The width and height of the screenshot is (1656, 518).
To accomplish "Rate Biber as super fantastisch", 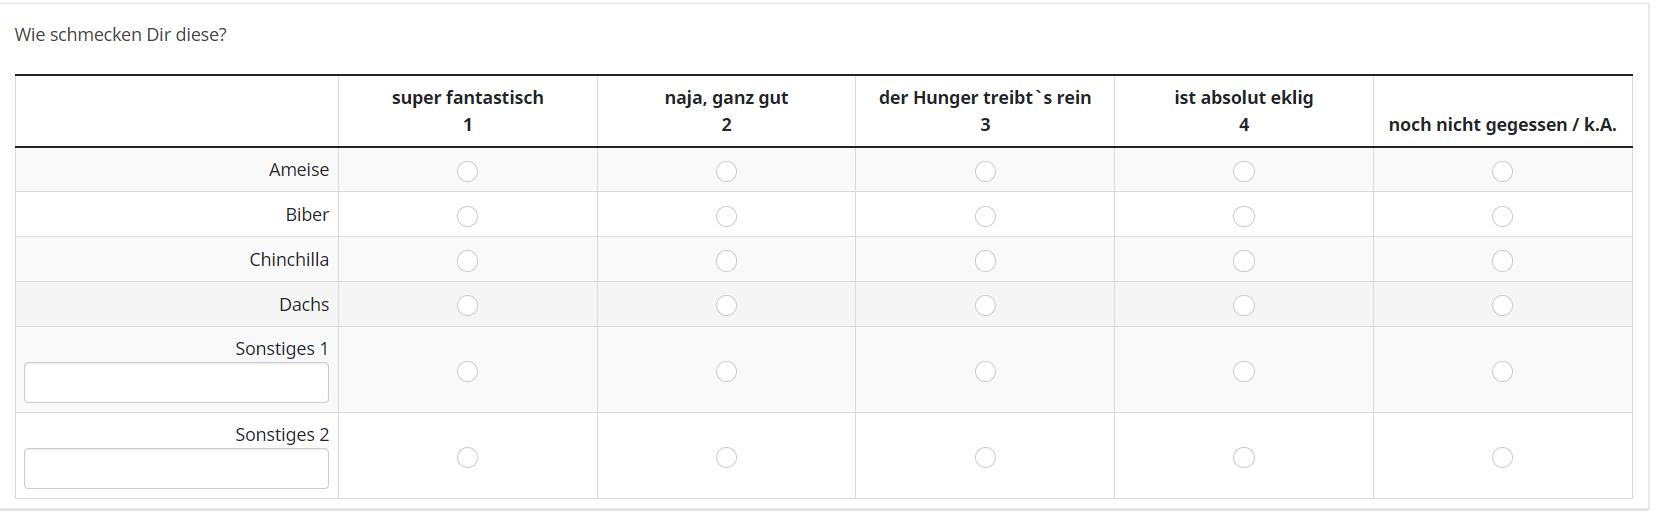I will point(467,216).
